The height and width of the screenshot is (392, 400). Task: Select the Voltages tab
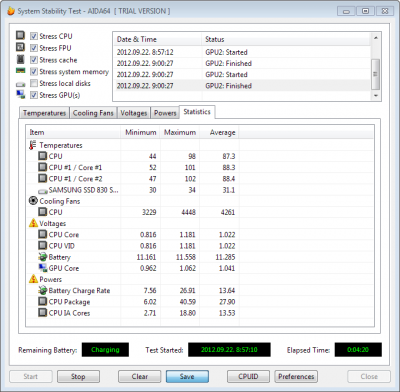[x=134, y=113]
